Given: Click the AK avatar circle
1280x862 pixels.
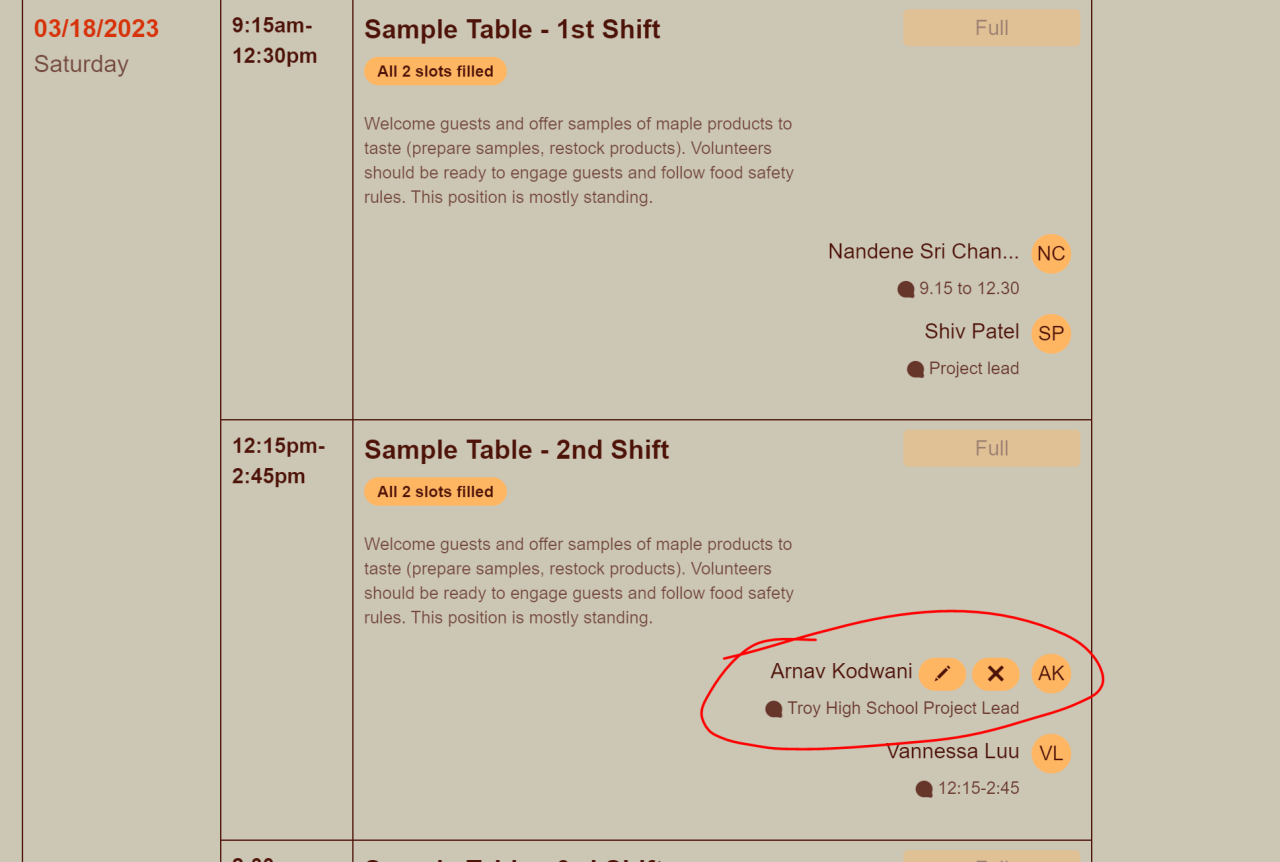Looking at the screenshot, I should click(1051, 674).
